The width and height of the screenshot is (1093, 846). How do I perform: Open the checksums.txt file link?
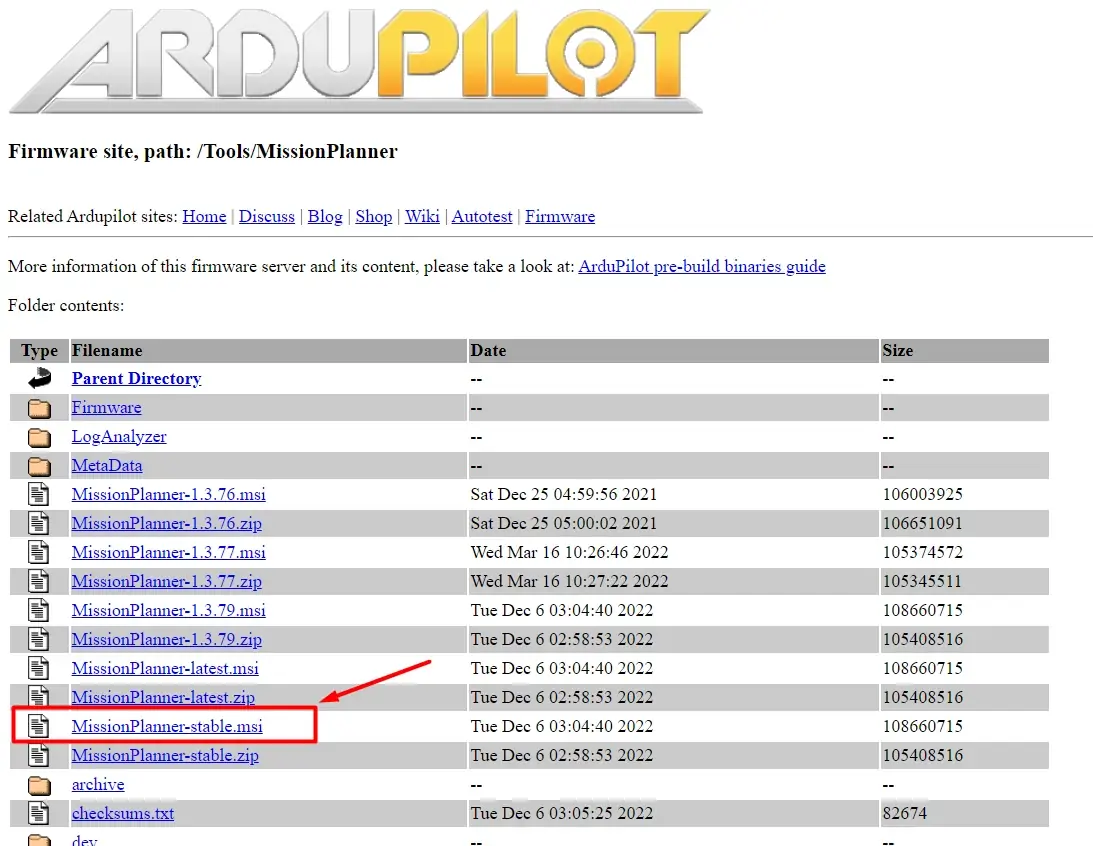pos(123,813)
